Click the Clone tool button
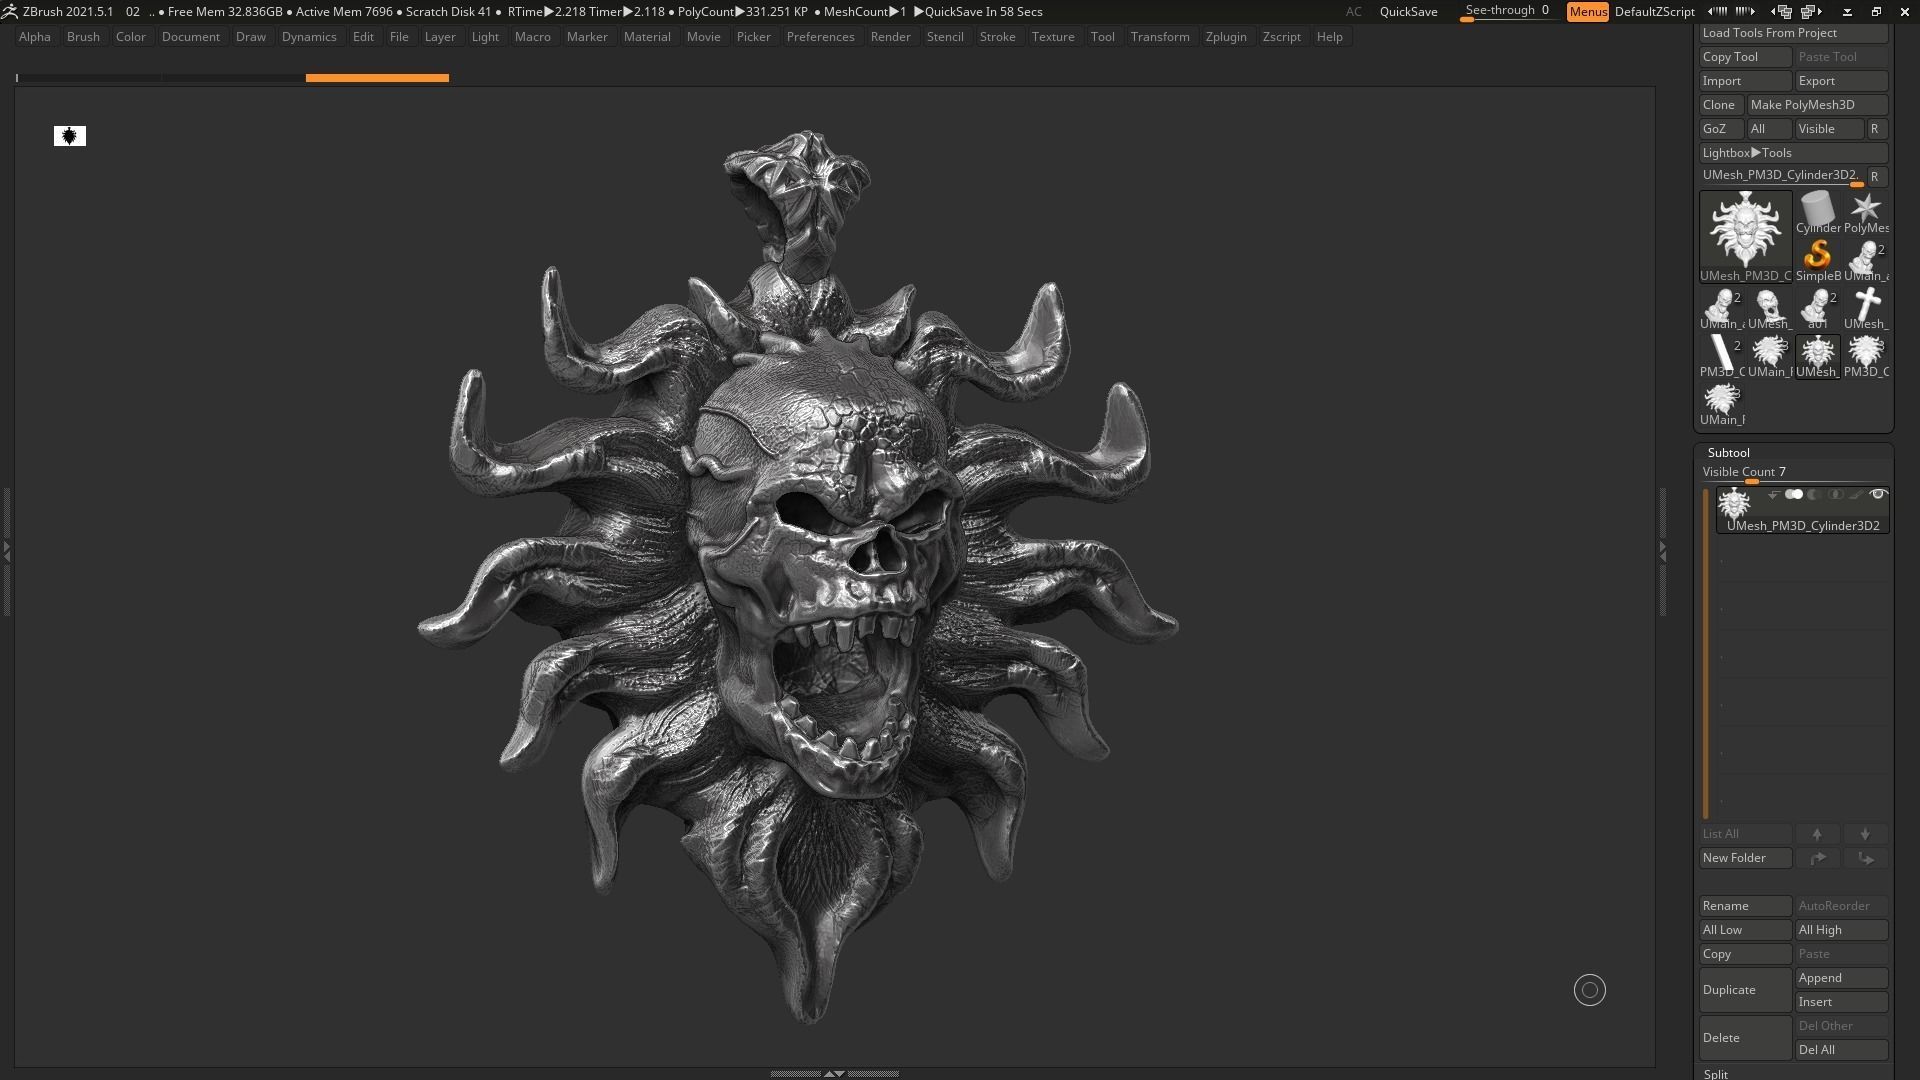The height and width of the screenshot is (1080, 1920). 1721,105
